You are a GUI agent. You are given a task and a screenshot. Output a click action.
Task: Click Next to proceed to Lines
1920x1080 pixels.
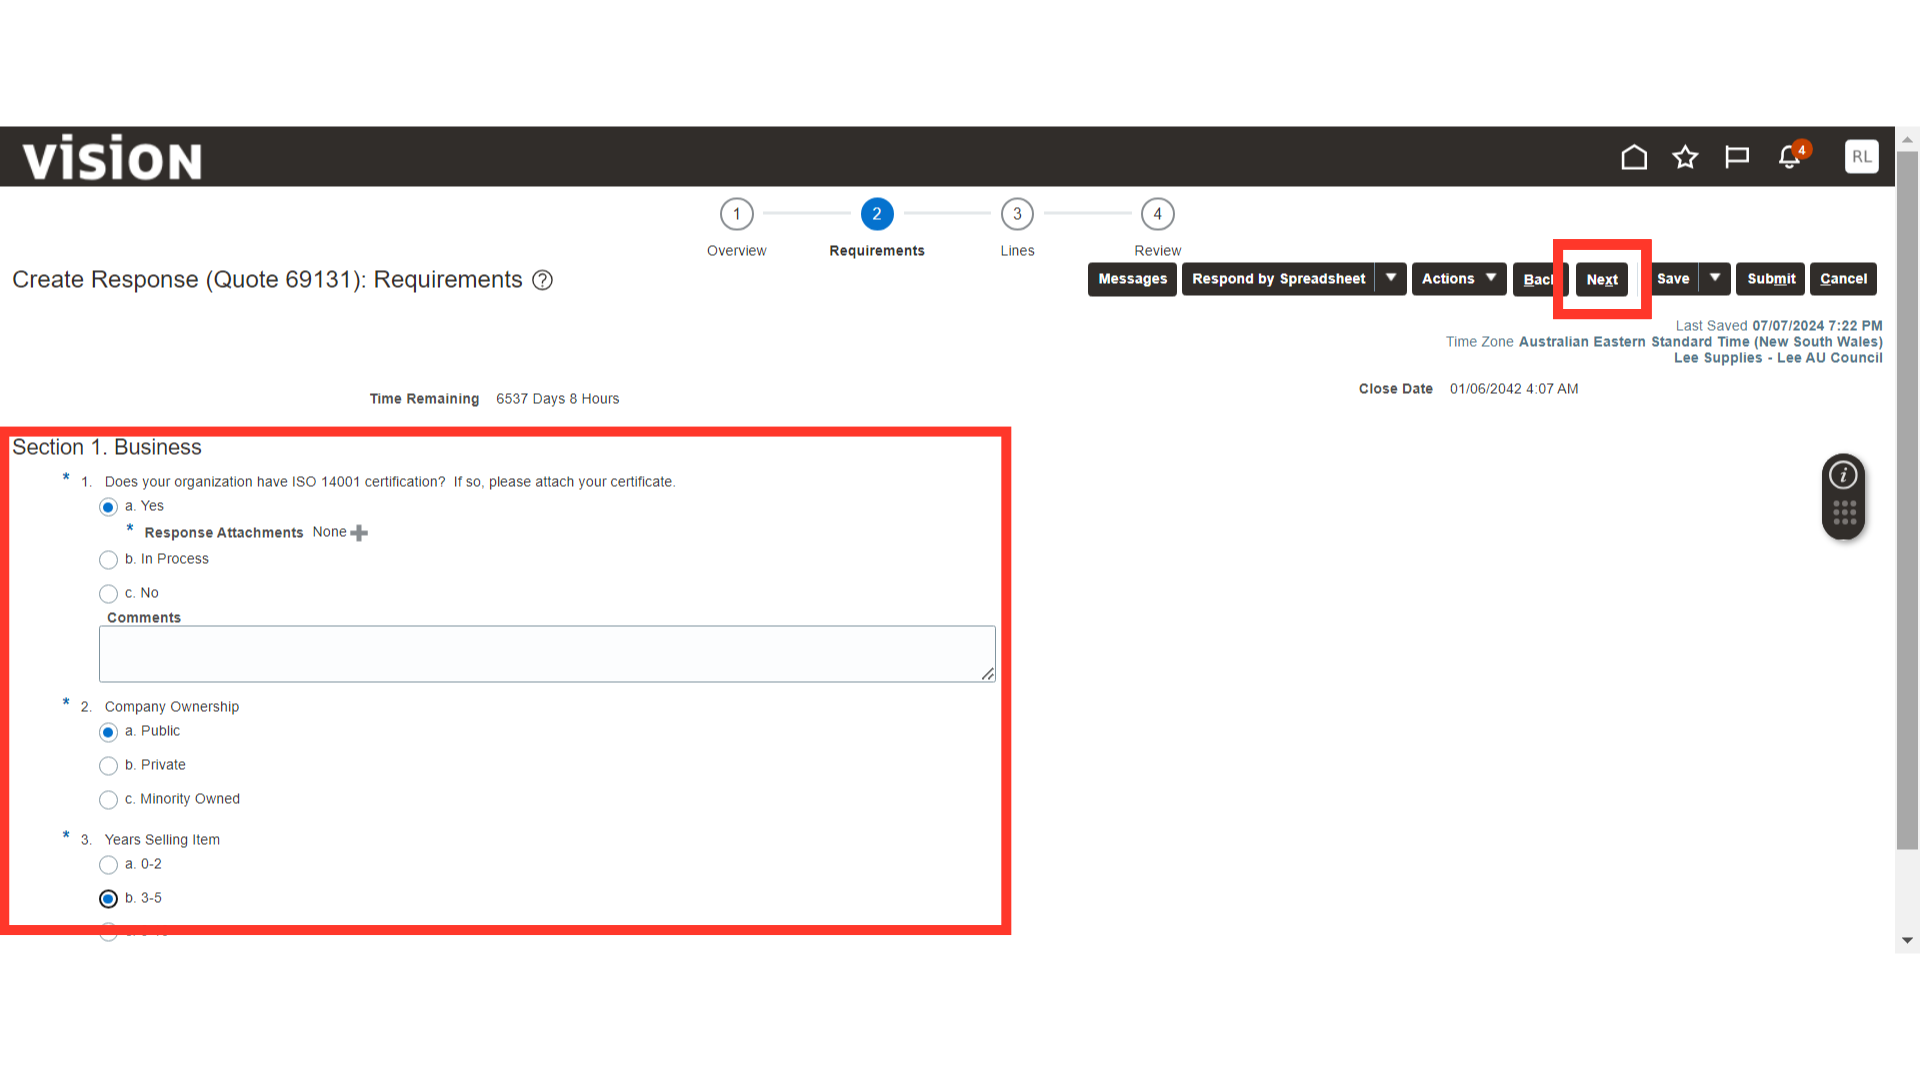click(x=1602, y=279)
